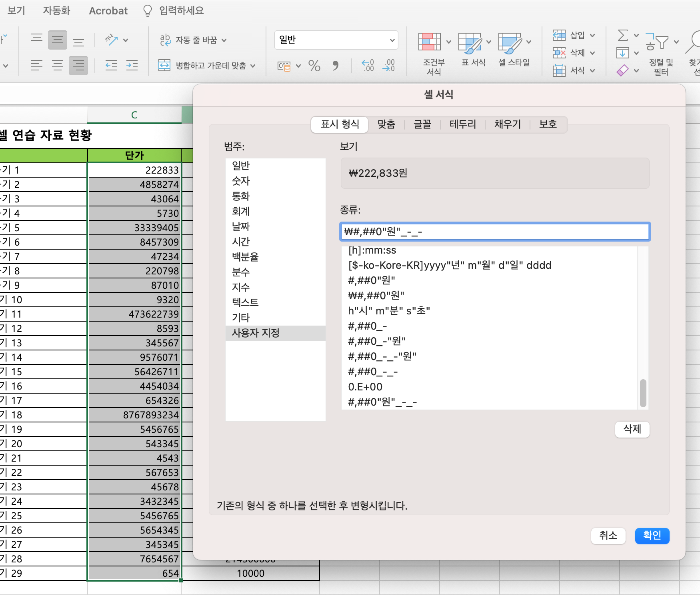
Task: Click the format list scrollbar thumb
Action: tap(643, 393)
